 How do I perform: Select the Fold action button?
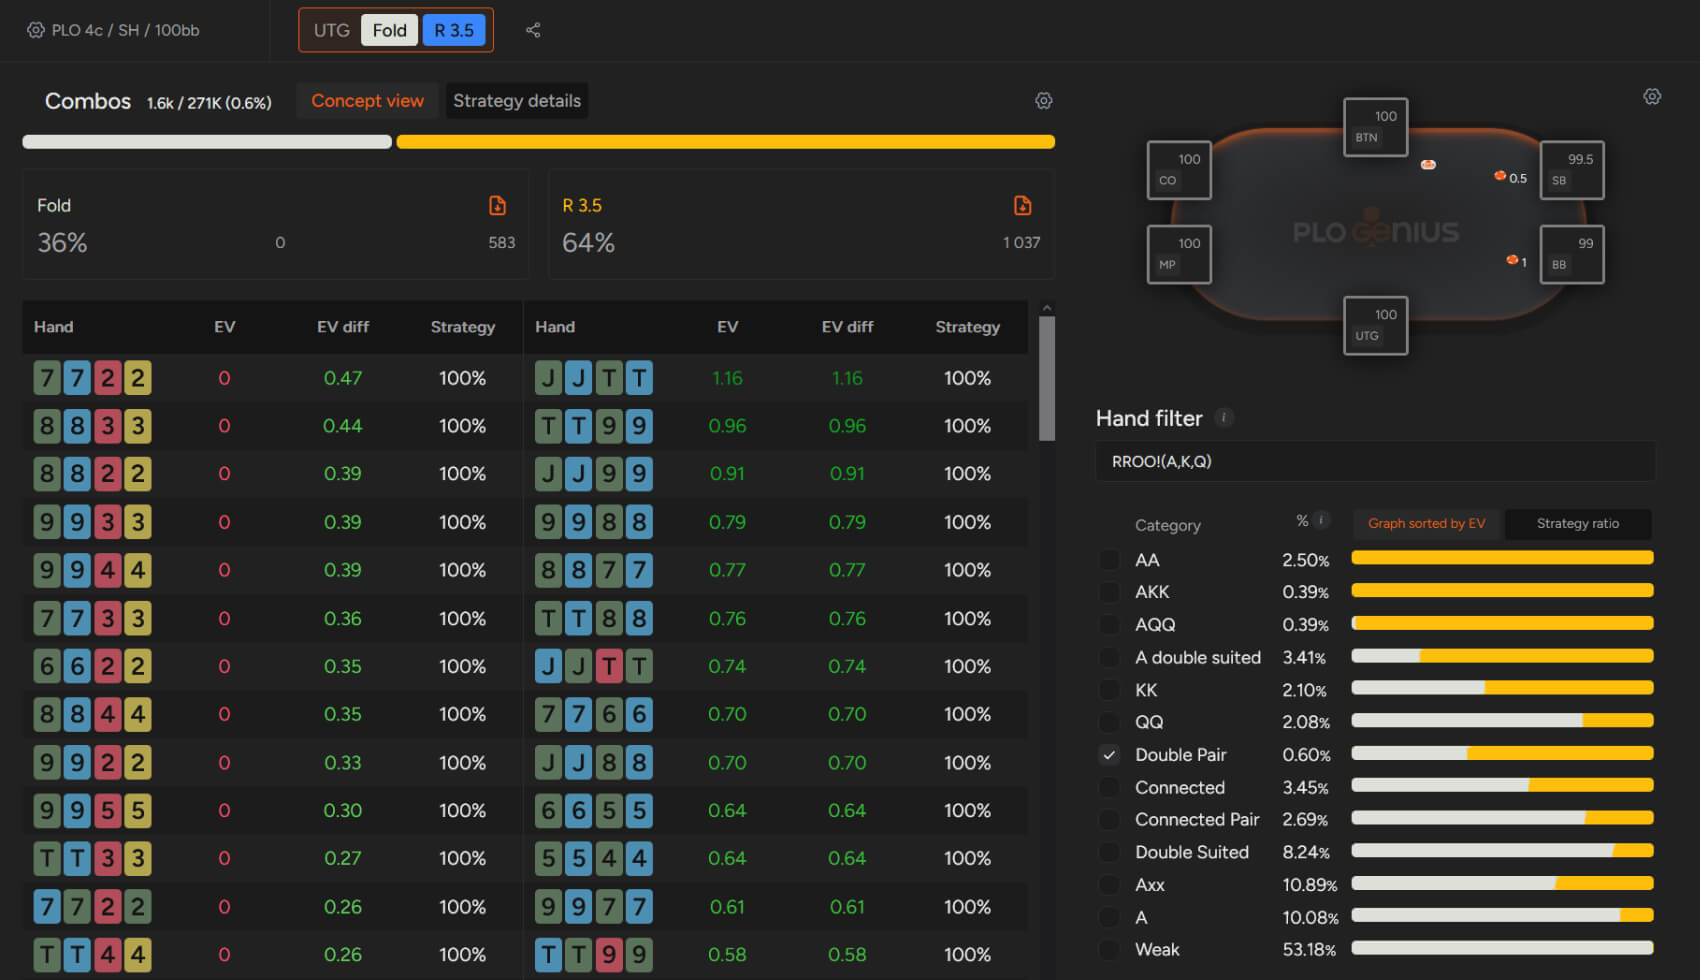coord(389,30)
